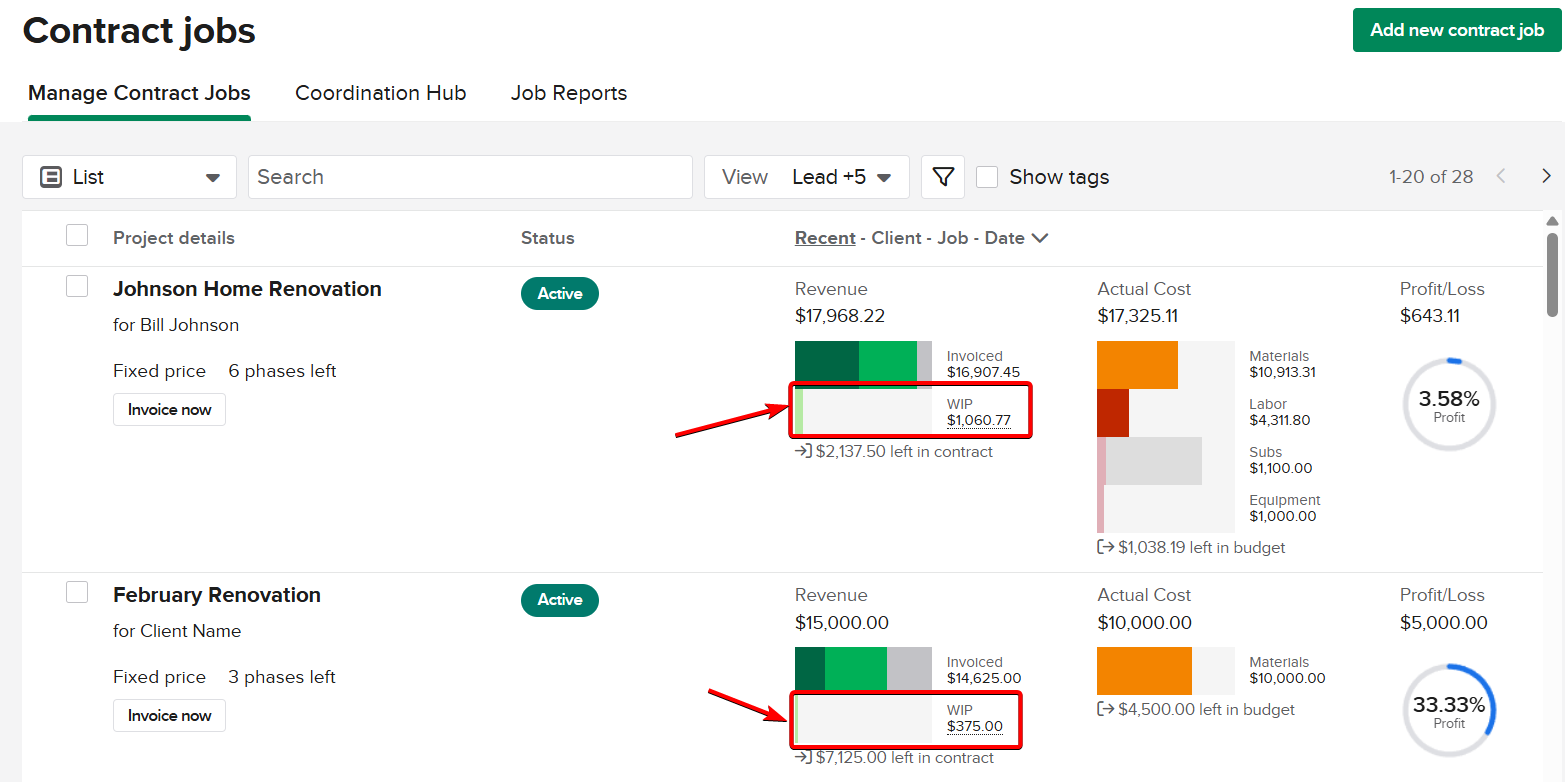Enable the Show tags checkbox
Screen dimensions: 1565x782
987,177
